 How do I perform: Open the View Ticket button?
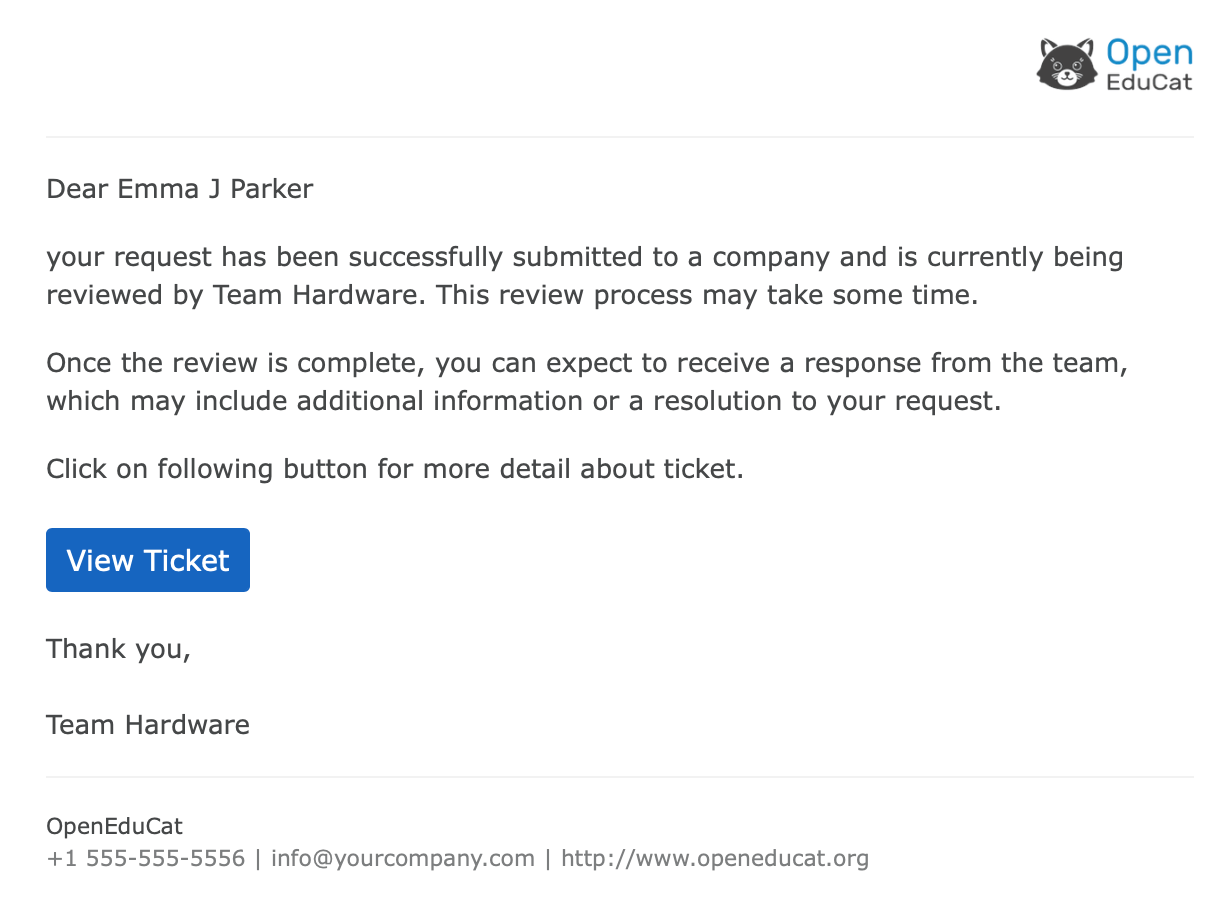tap(148, 560)
